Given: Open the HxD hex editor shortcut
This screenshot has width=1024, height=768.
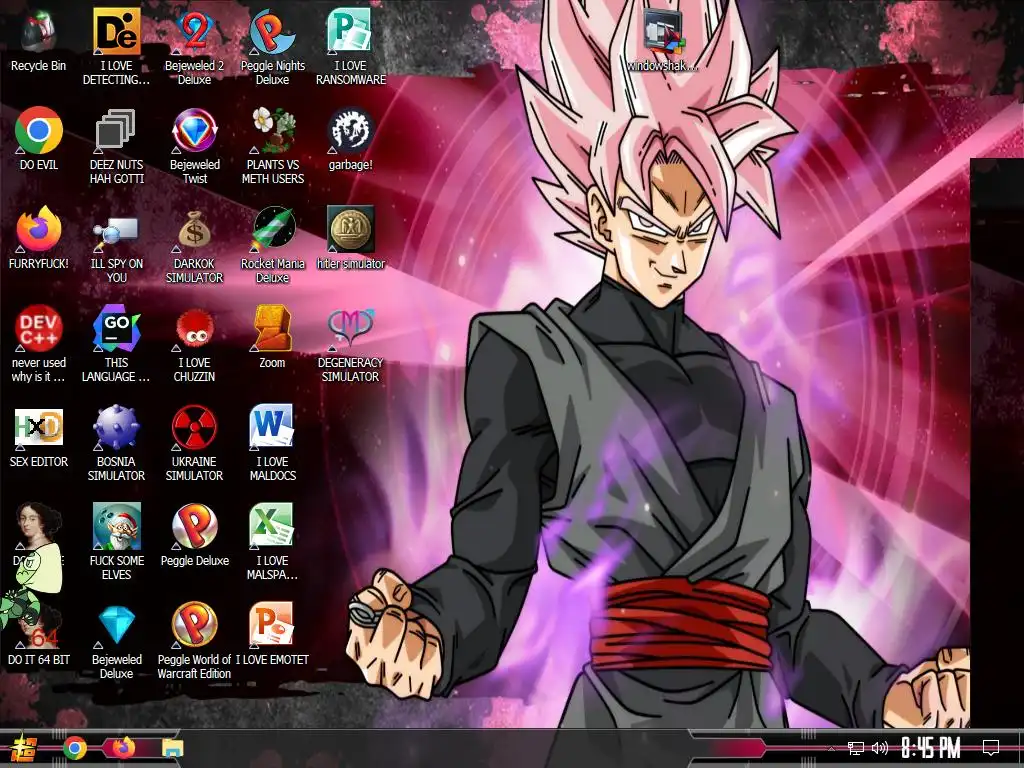Looking at the screenshot, I should pos(39,428).
